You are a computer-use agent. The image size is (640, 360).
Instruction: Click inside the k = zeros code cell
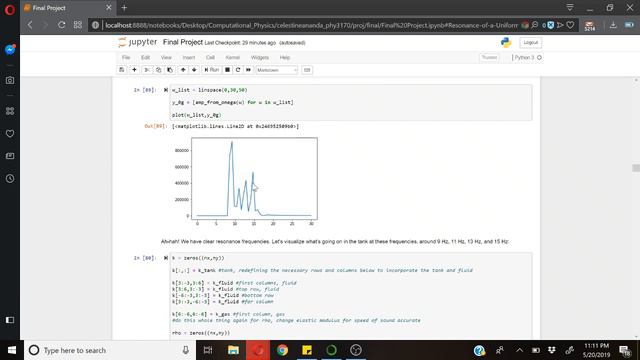351,296
